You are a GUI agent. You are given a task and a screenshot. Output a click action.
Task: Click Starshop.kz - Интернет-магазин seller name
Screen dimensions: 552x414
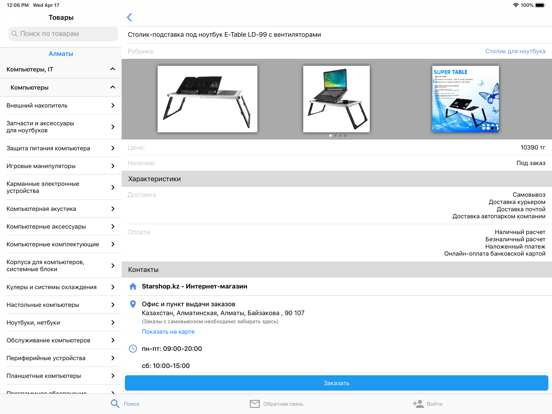pos(194,287)
